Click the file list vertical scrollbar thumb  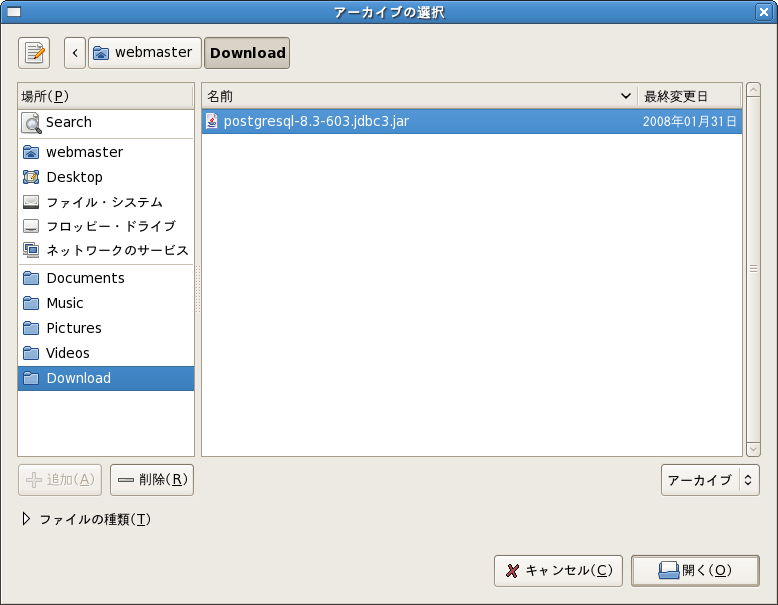(x=753, y=269)
